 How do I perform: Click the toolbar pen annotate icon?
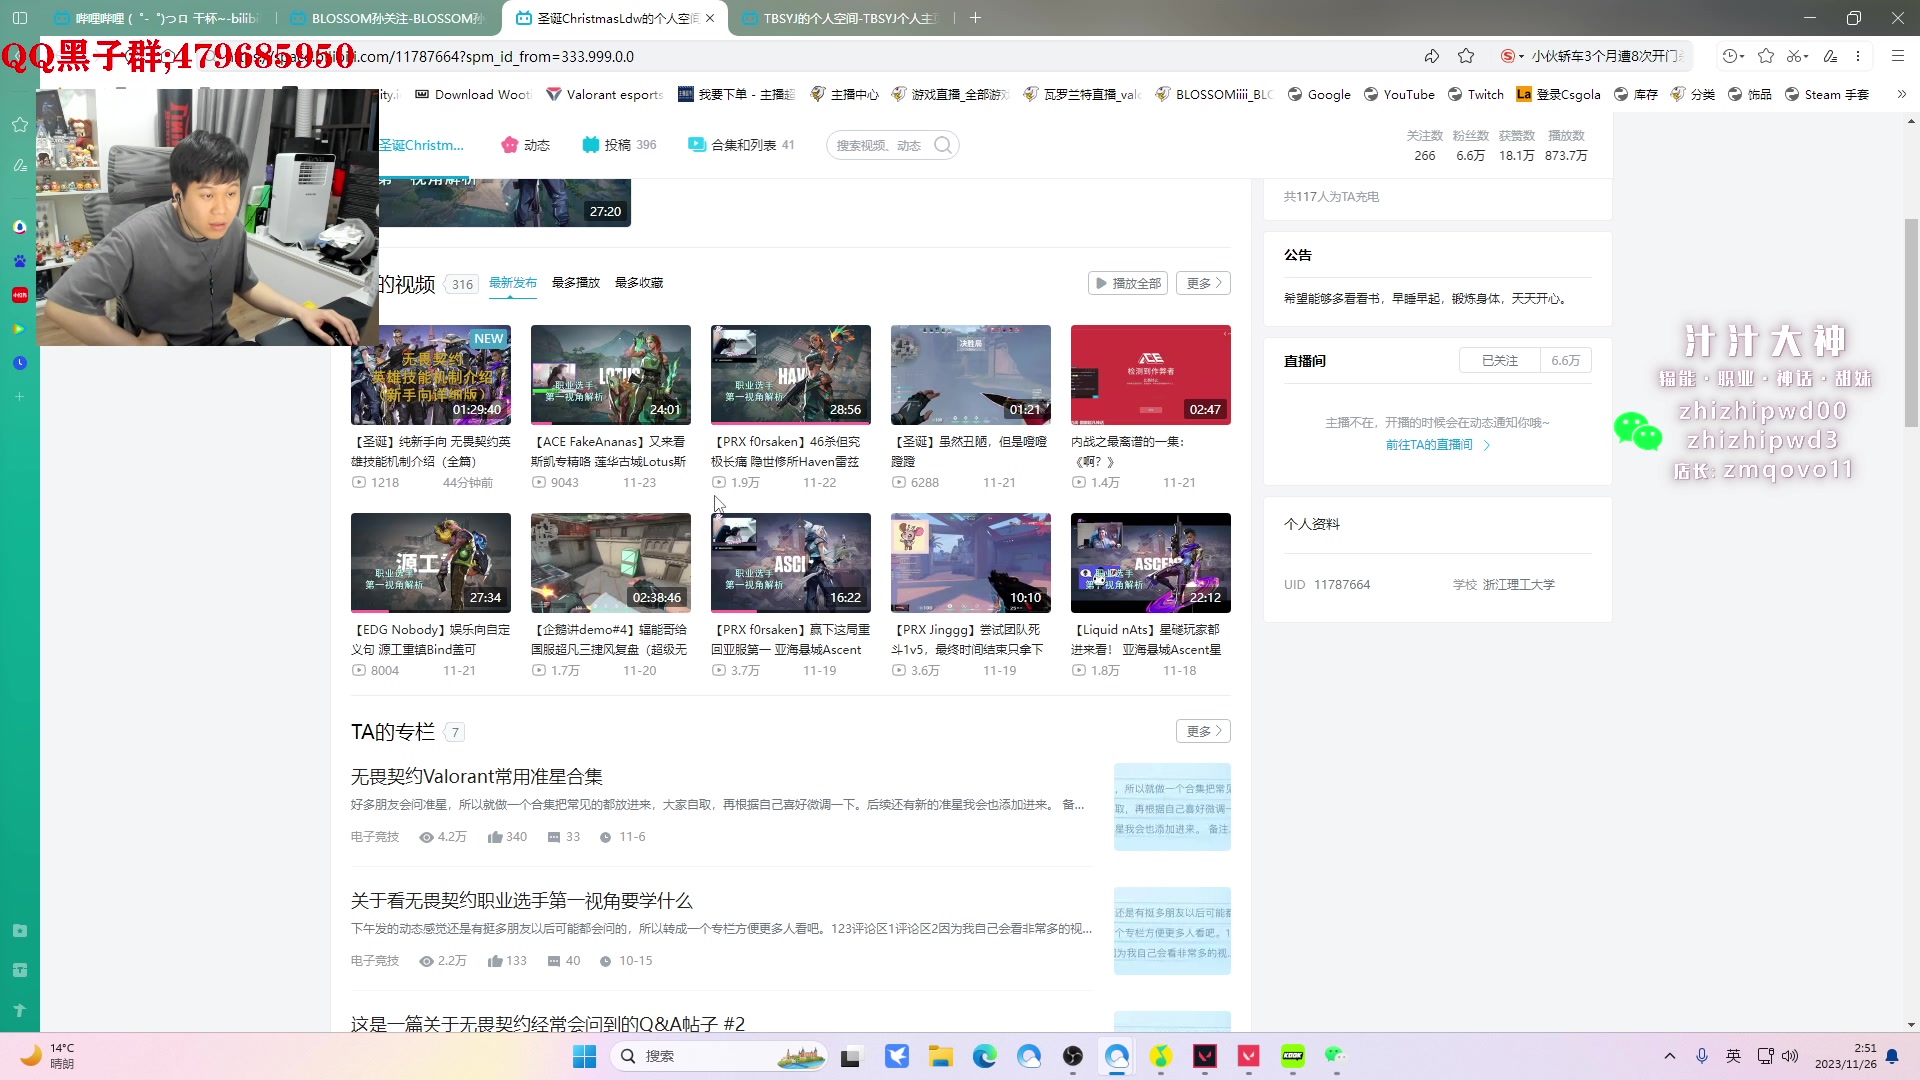click(1830, 56)
